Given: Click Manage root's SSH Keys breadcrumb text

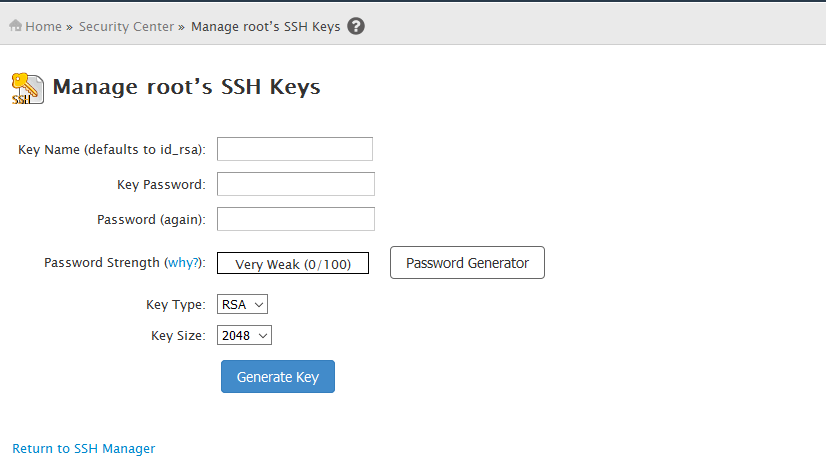Looking at the screenshot, I should pos(265,27).
